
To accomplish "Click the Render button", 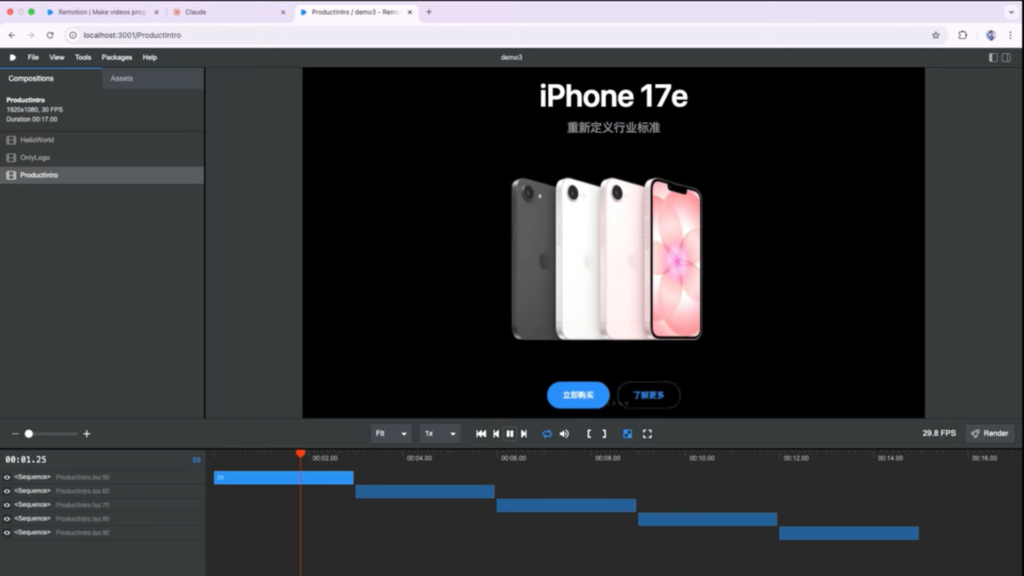I will [990, 433].
